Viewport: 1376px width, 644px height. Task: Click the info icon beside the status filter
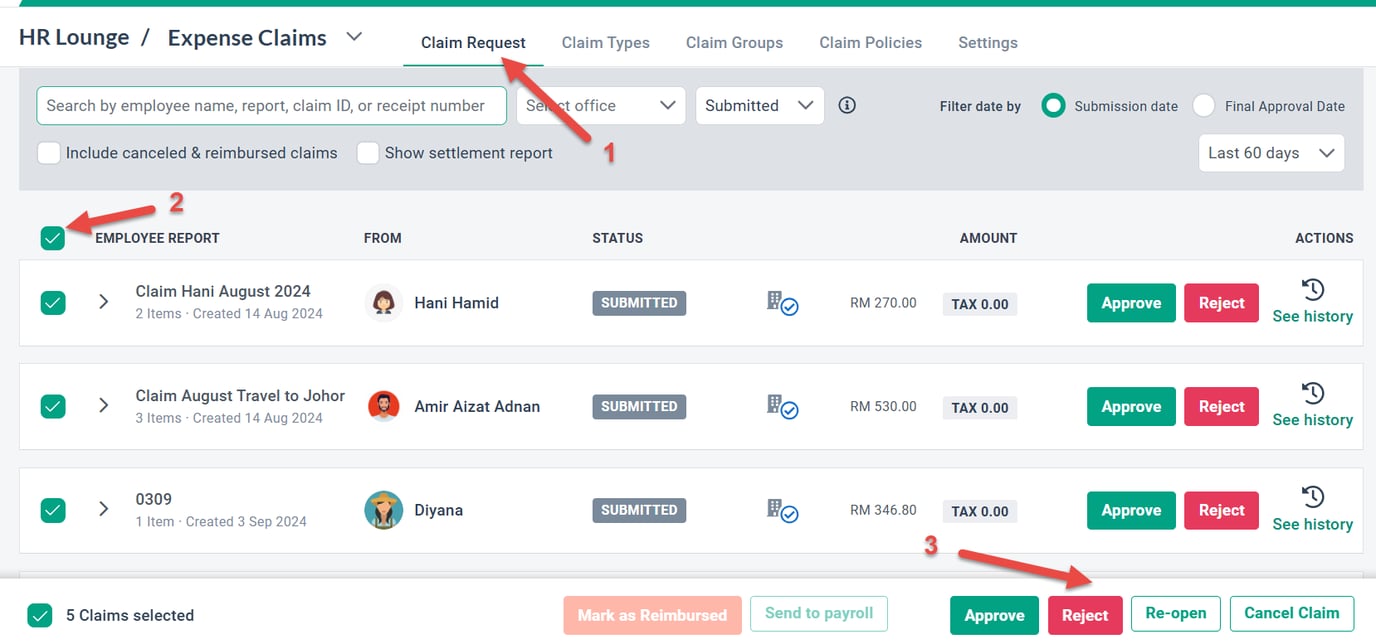846,104
